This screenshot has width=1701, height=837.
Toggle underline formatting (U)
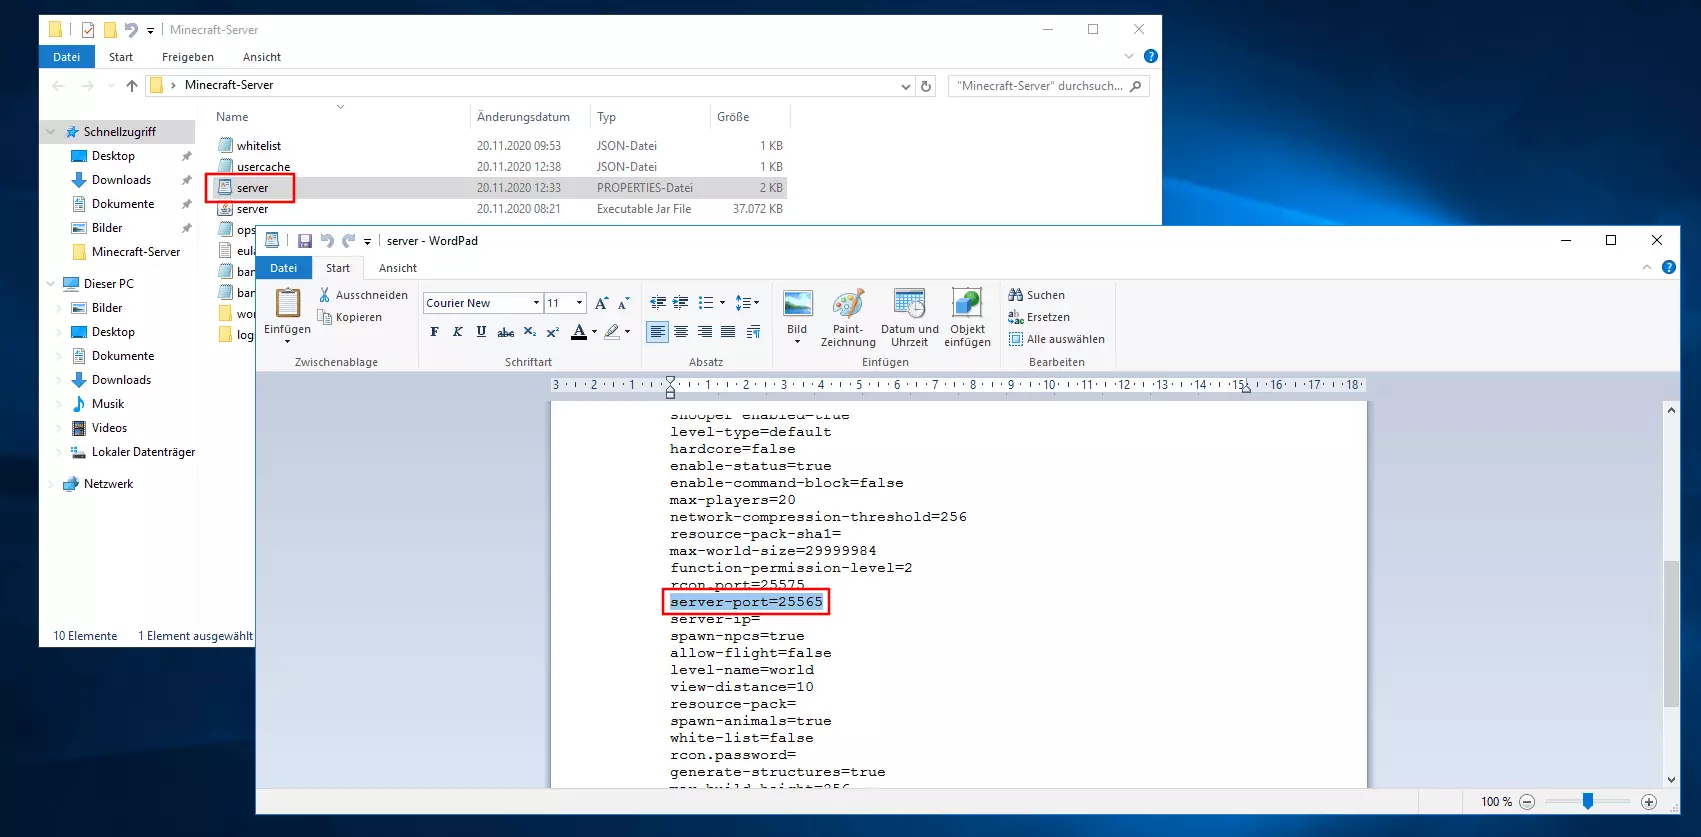481,332
